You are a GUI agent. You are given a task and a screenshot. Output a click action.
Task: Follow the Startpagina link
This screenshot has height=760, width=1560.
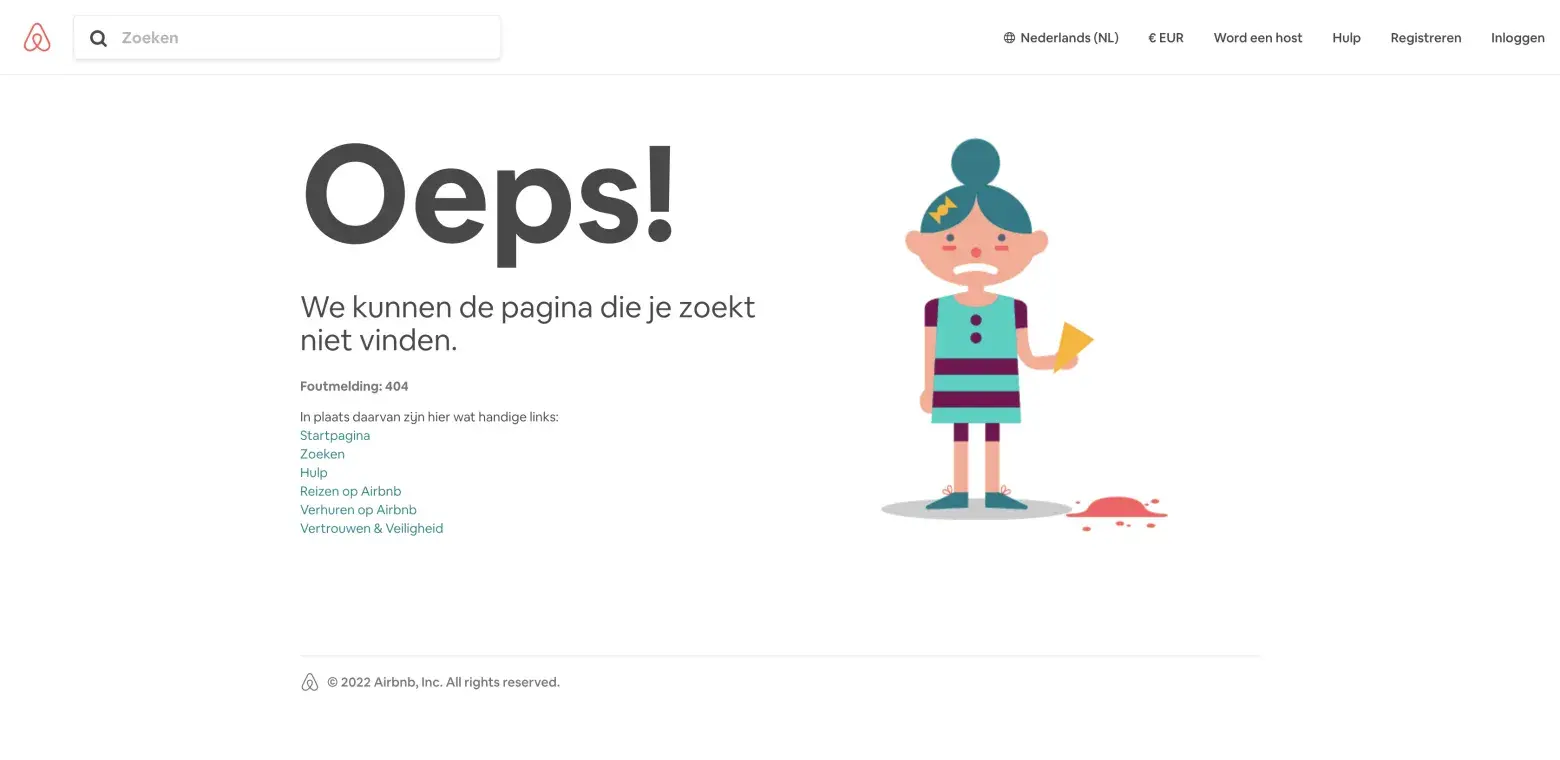tap(335, 435)
